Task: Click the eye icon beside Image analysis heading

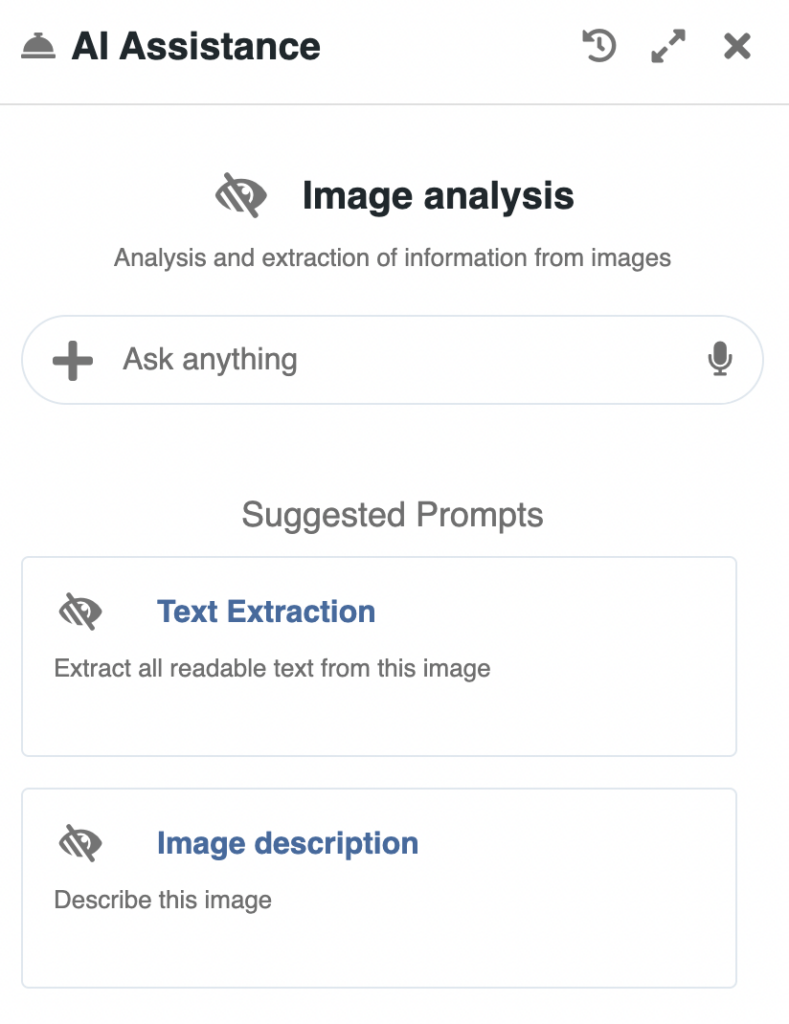Action: click(241, 196)
